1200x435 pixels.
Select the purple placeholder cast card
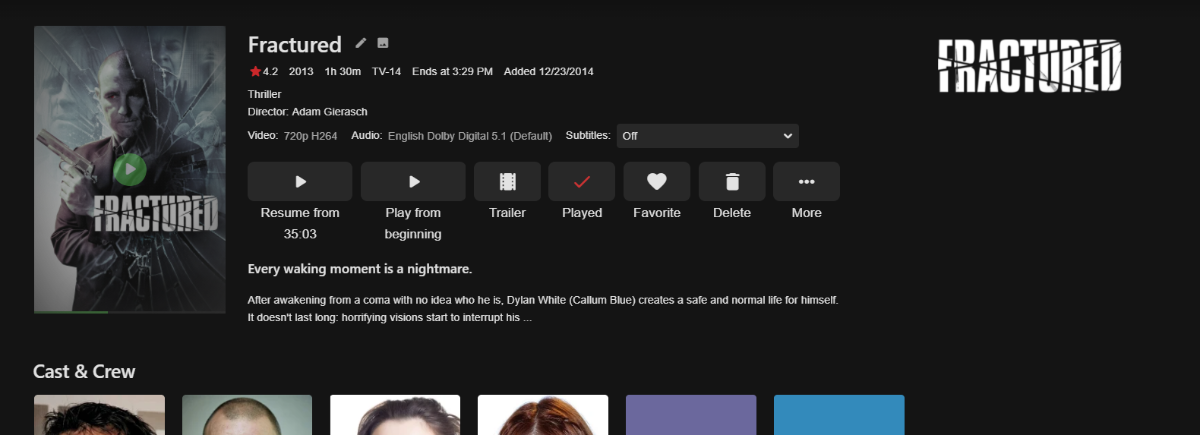(691, 415)
